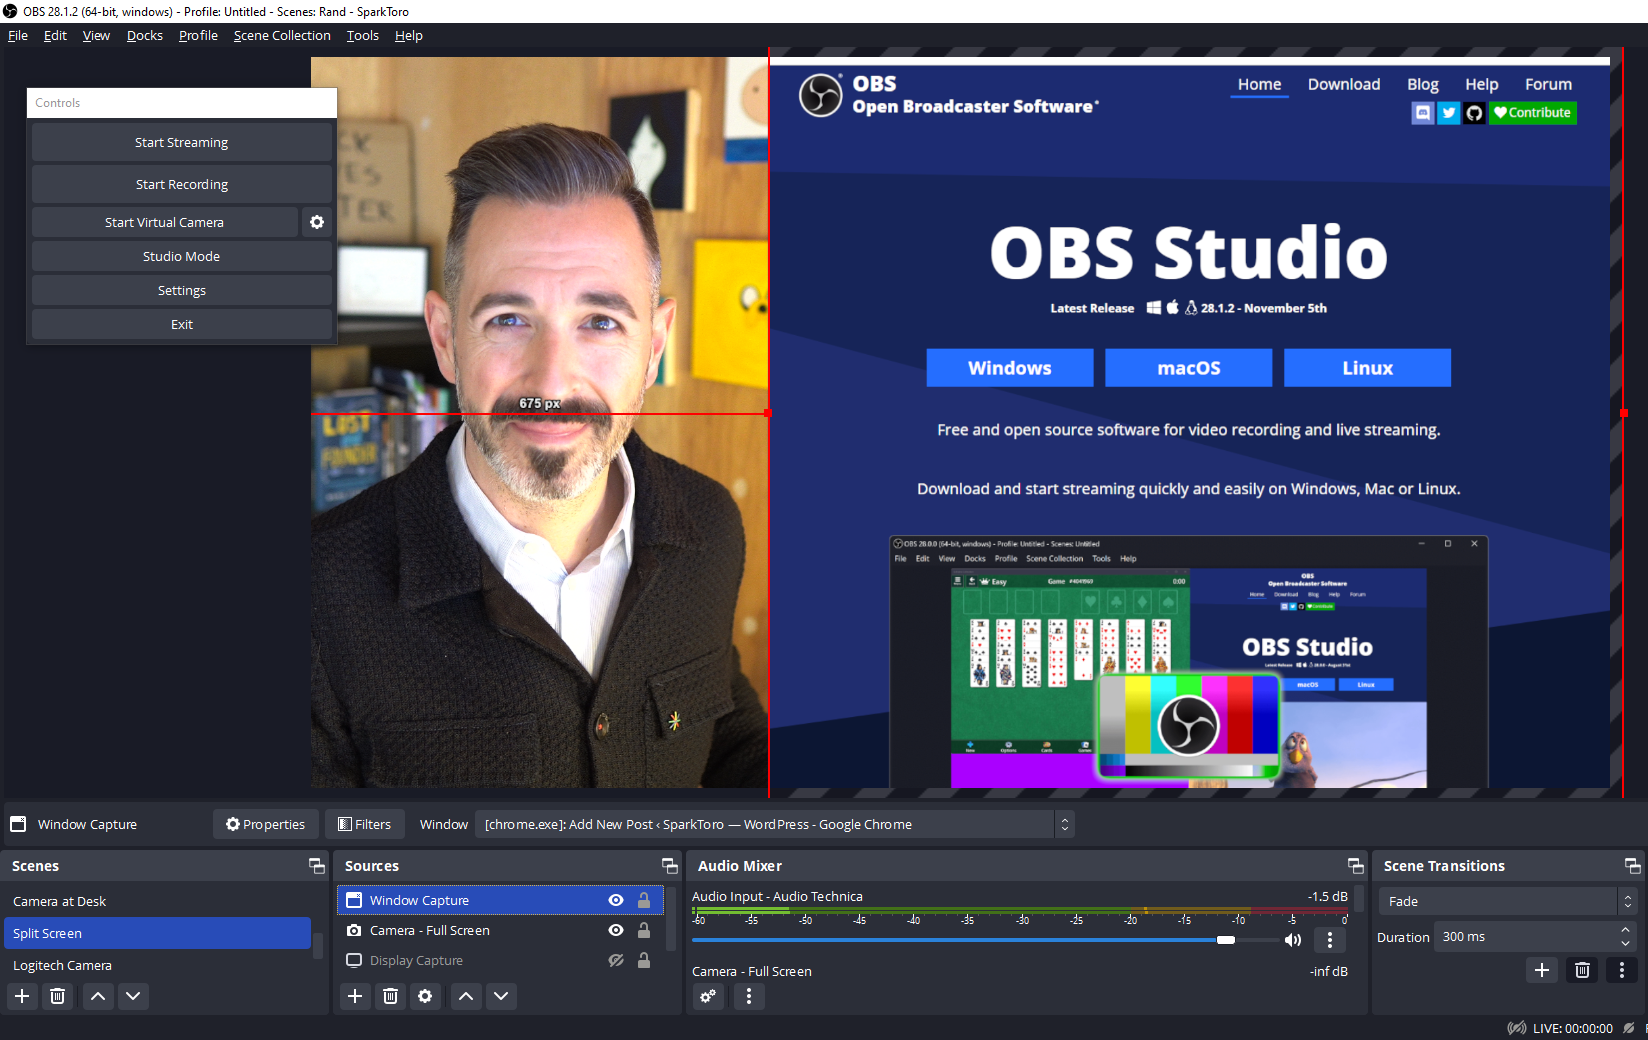Open source properties gear in Sources panel

pos(425,996)
